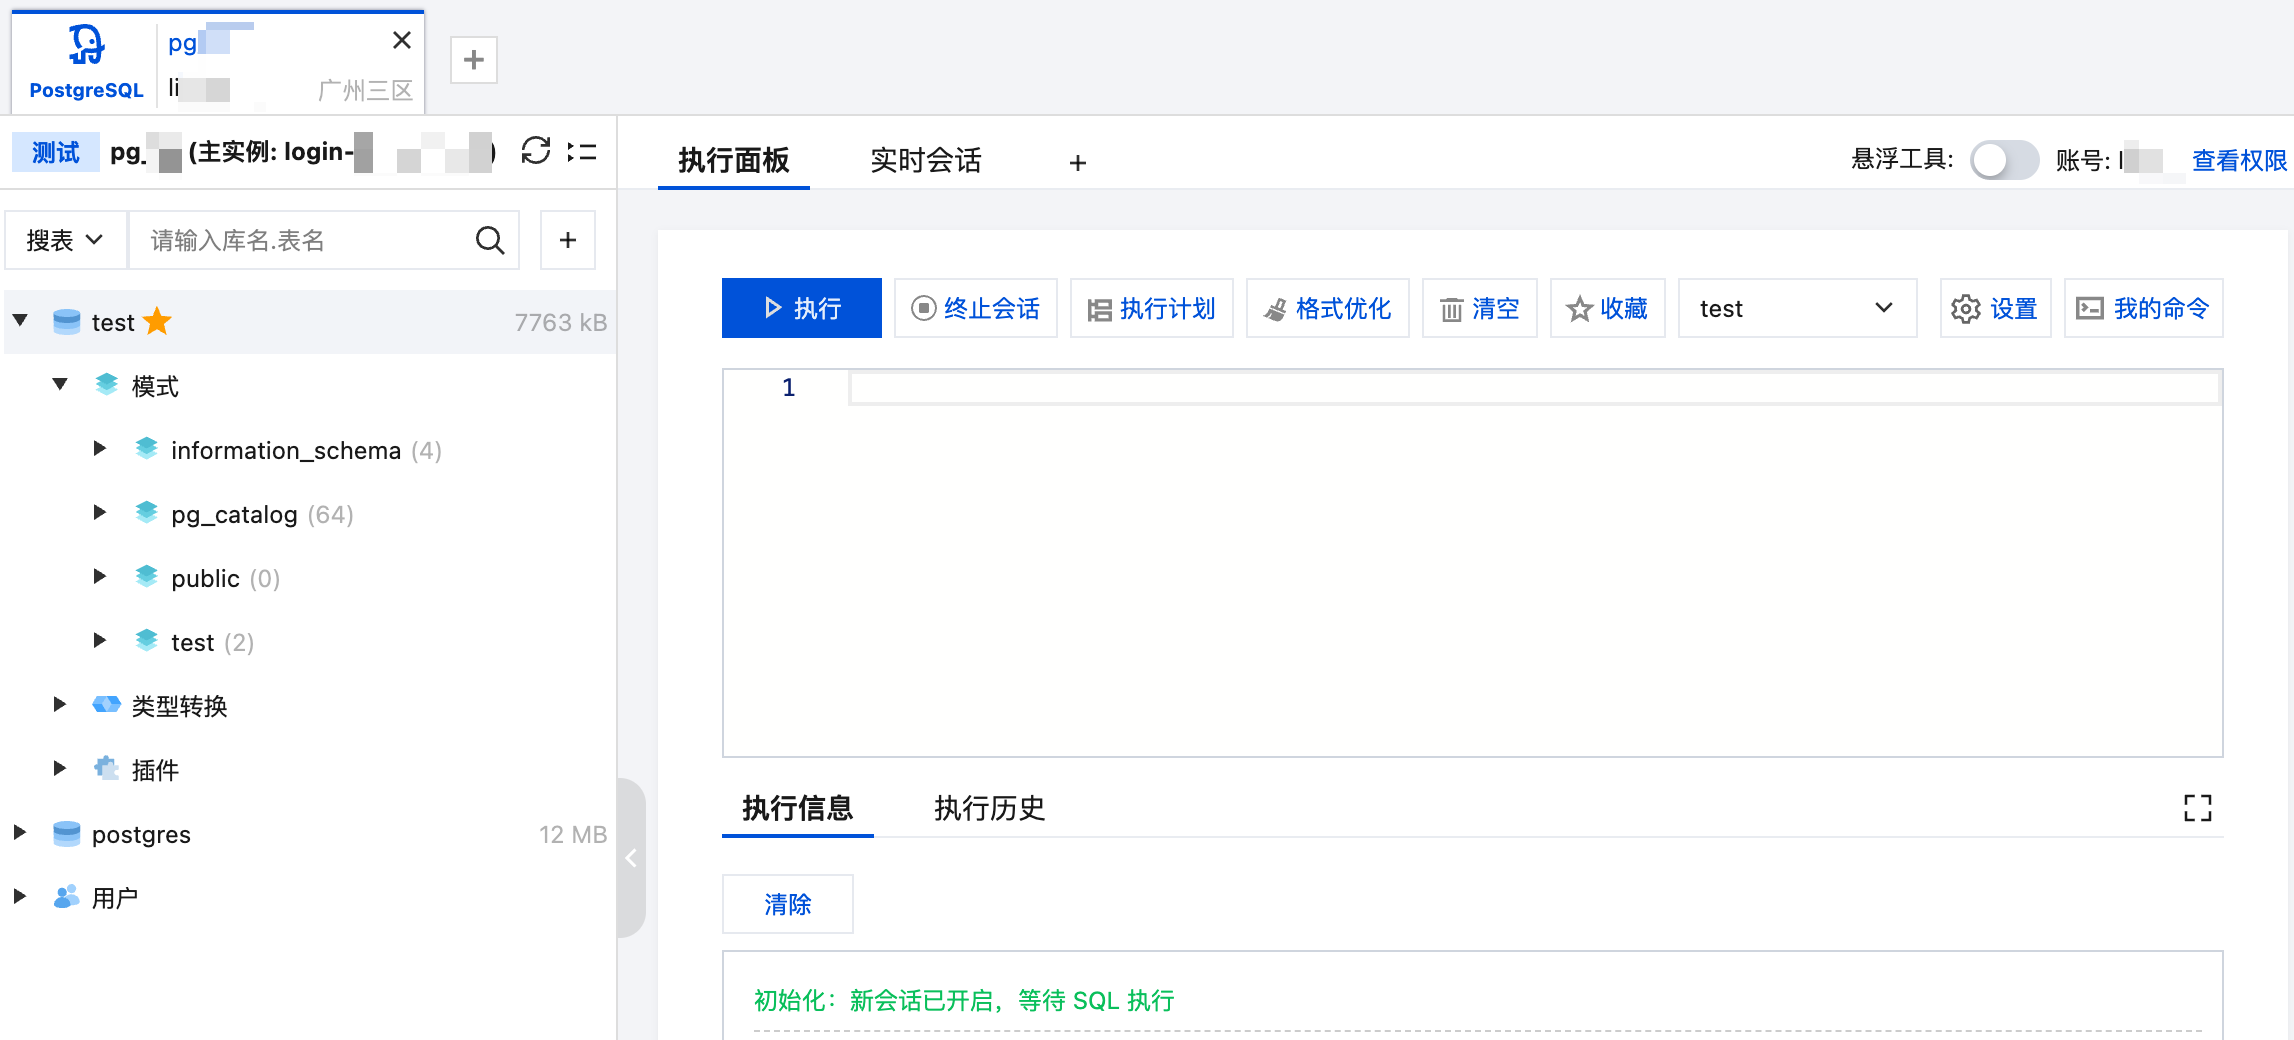
Task: Switch to the 执行历史 tab
Action: pos(989,808)
